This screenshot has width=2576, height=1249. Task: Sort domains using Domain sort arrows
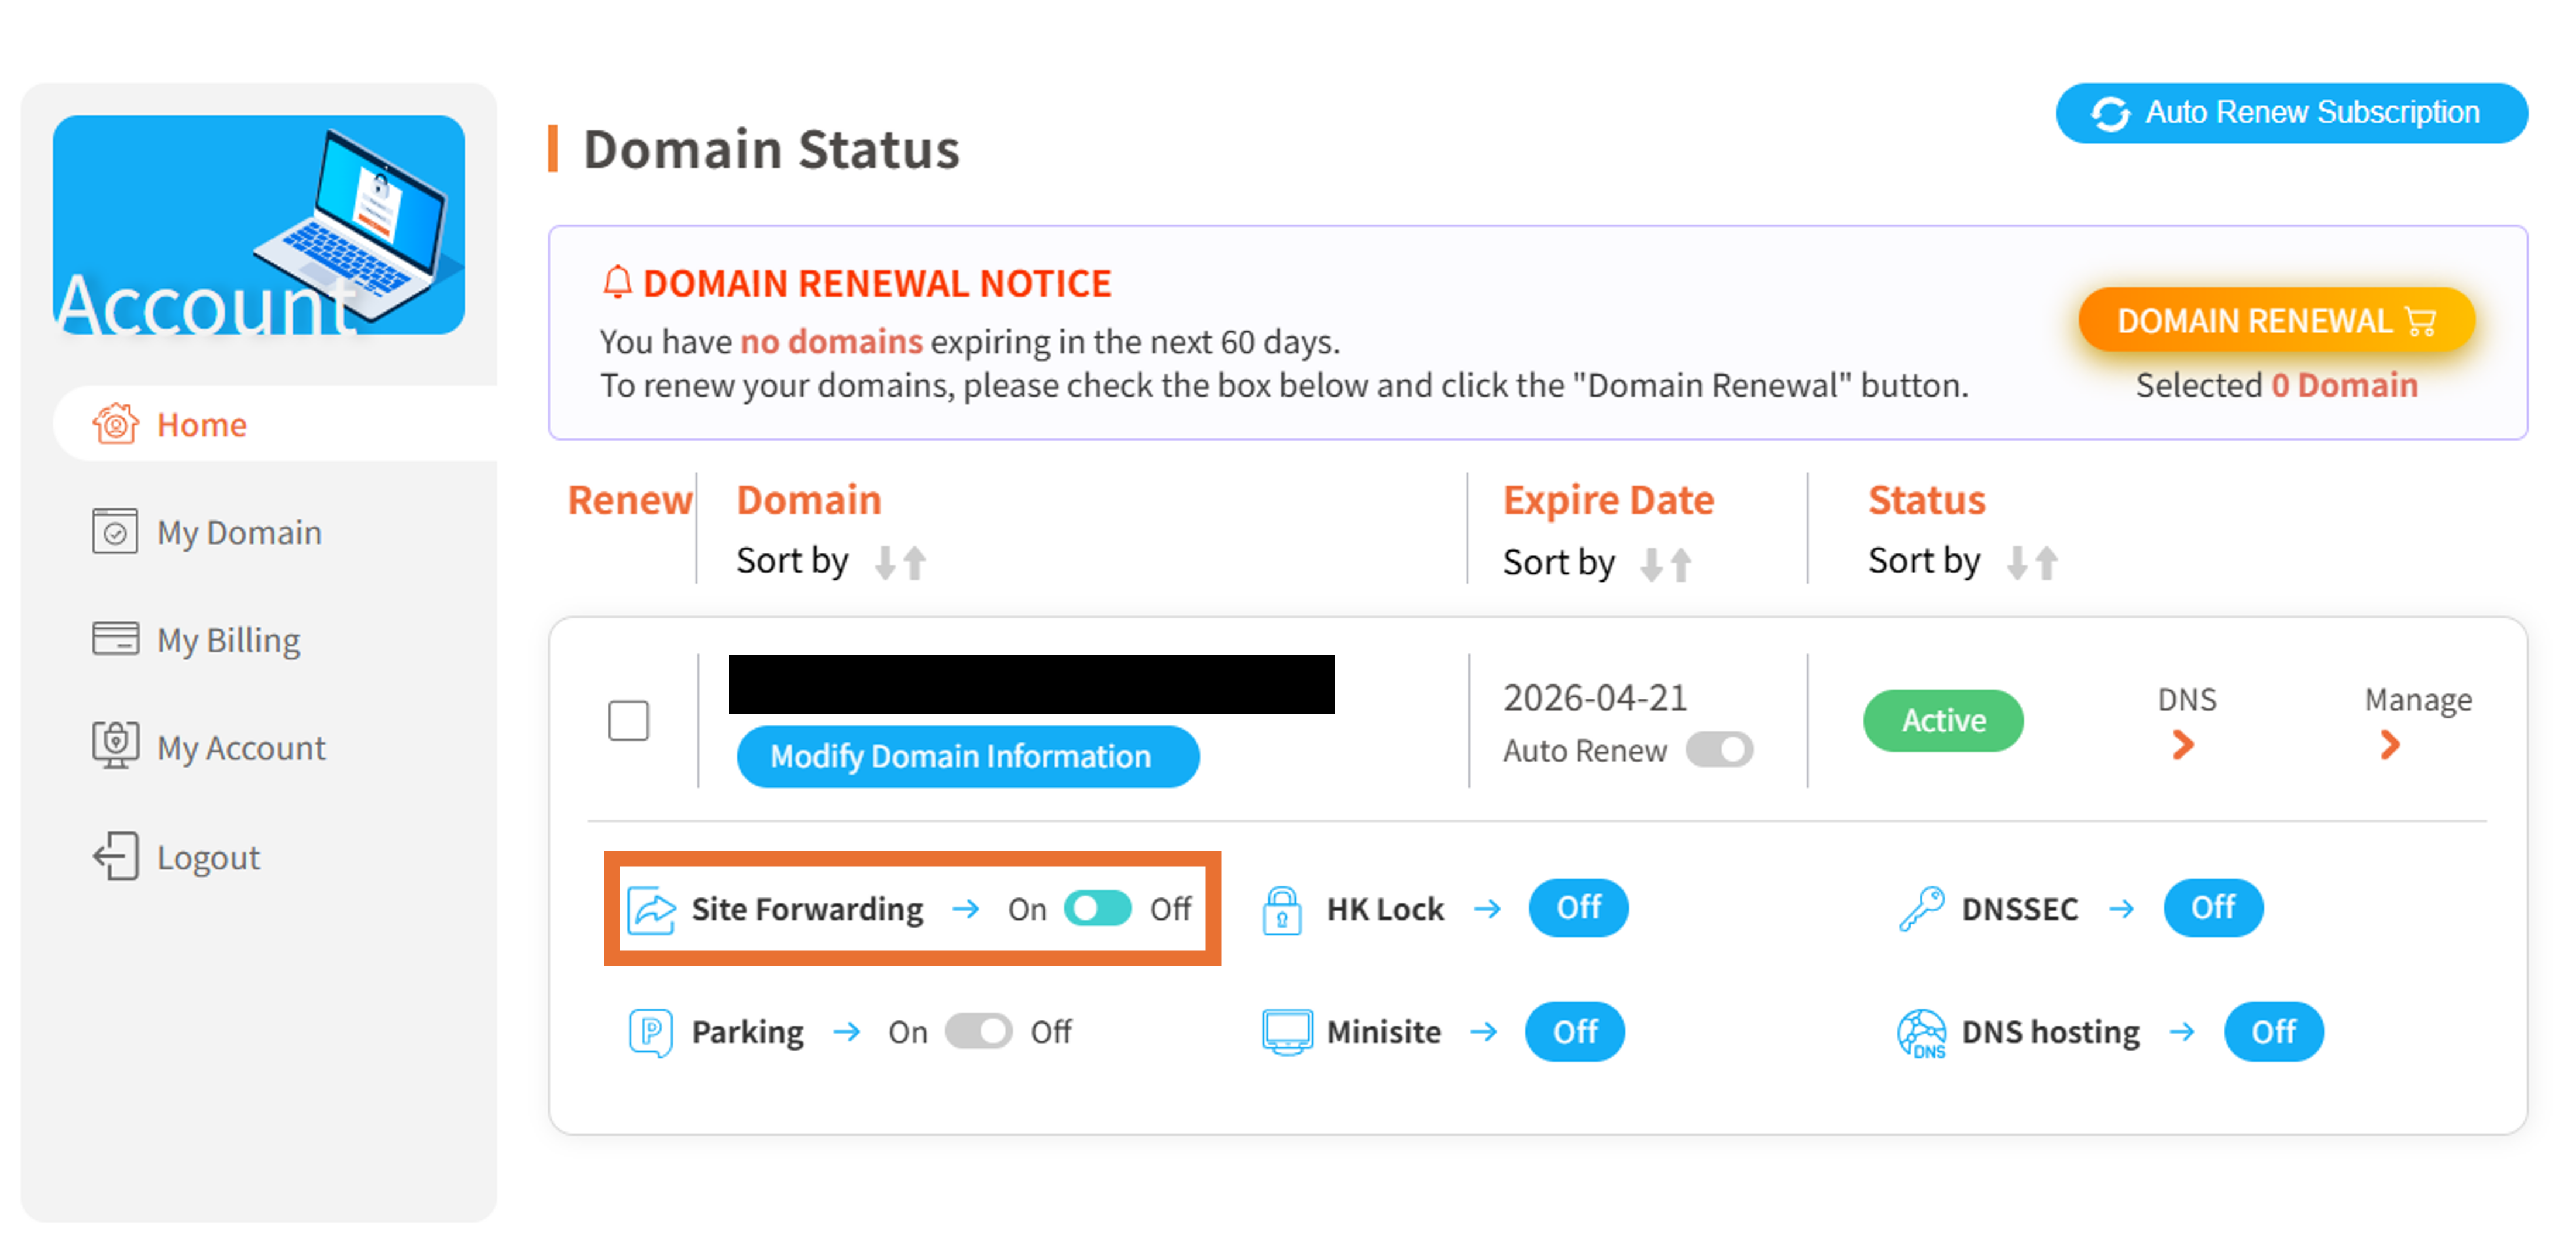click(x=900, y=562)
